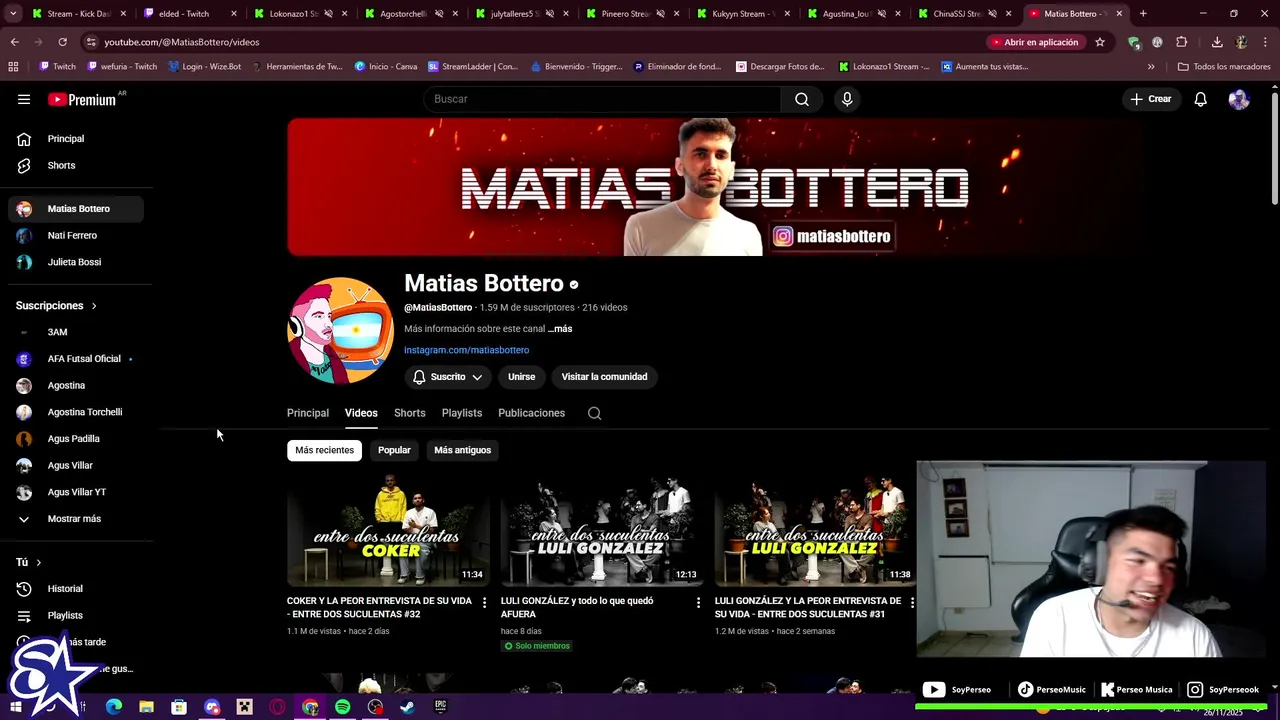
Task: Expand channel description with ...más
Action: [x=560, y=329]
